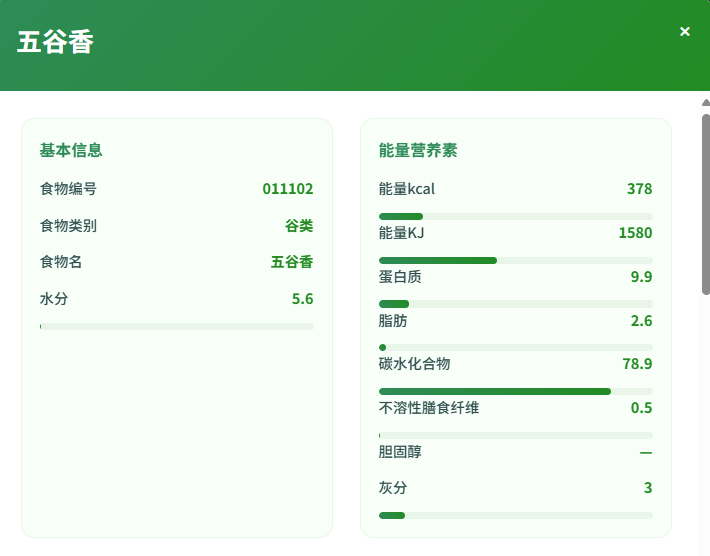Click the 脂肪 progress bar

[x=515, y=347]
